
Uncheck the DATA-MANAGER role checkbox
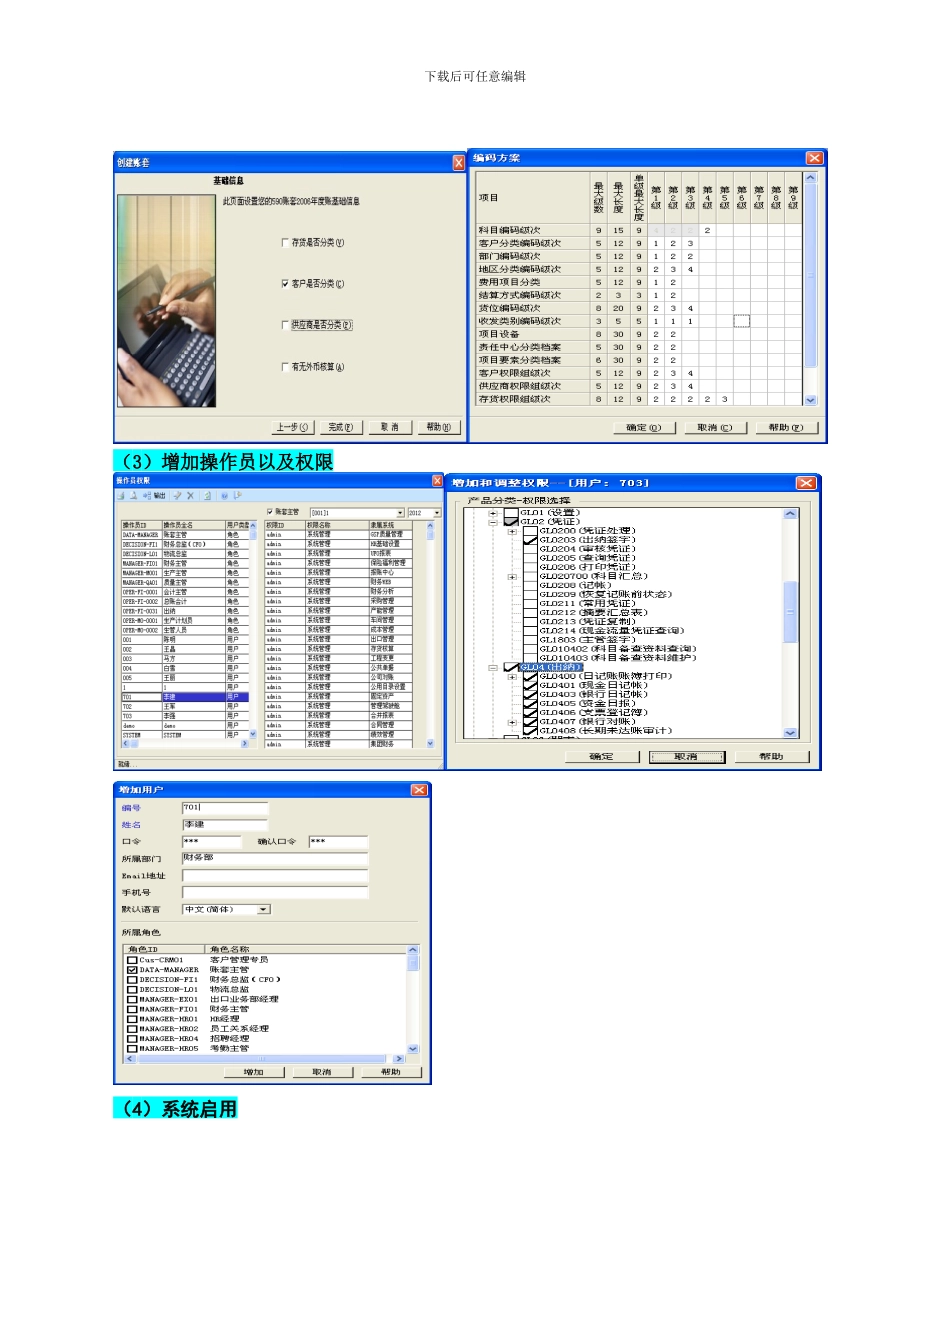tap(132, 970)
